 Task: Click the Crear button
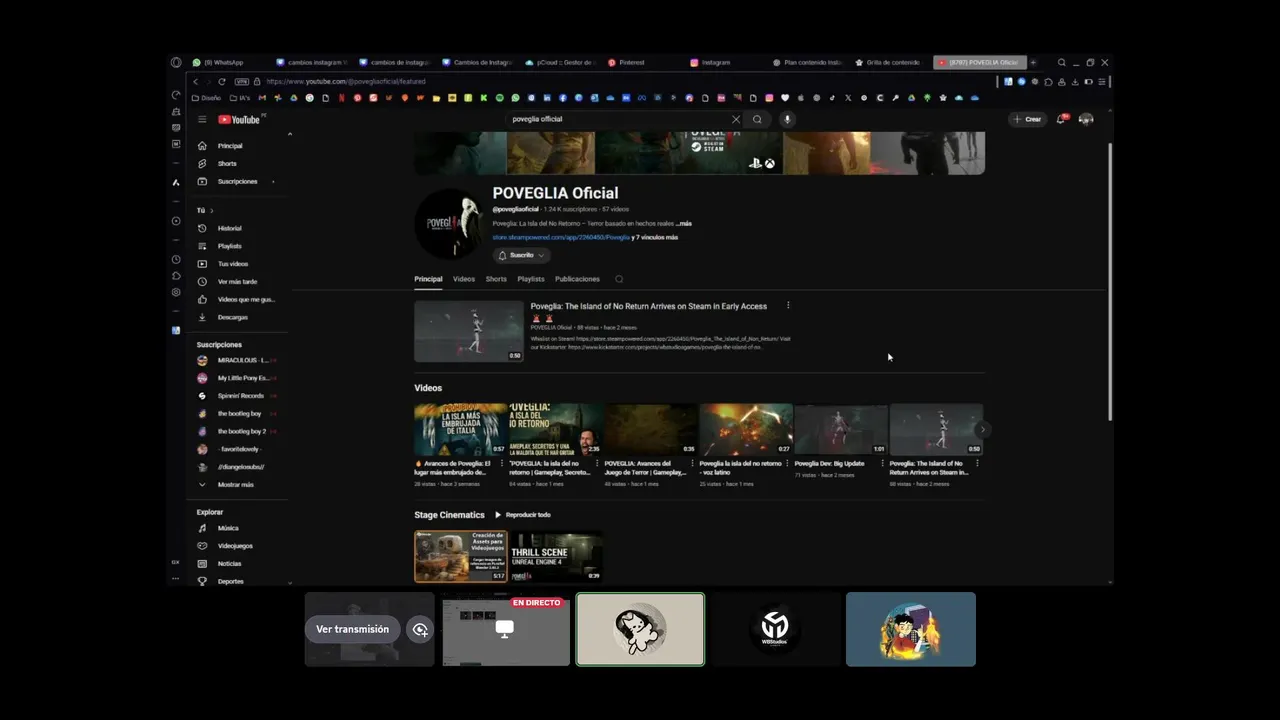pos(1027,119)
